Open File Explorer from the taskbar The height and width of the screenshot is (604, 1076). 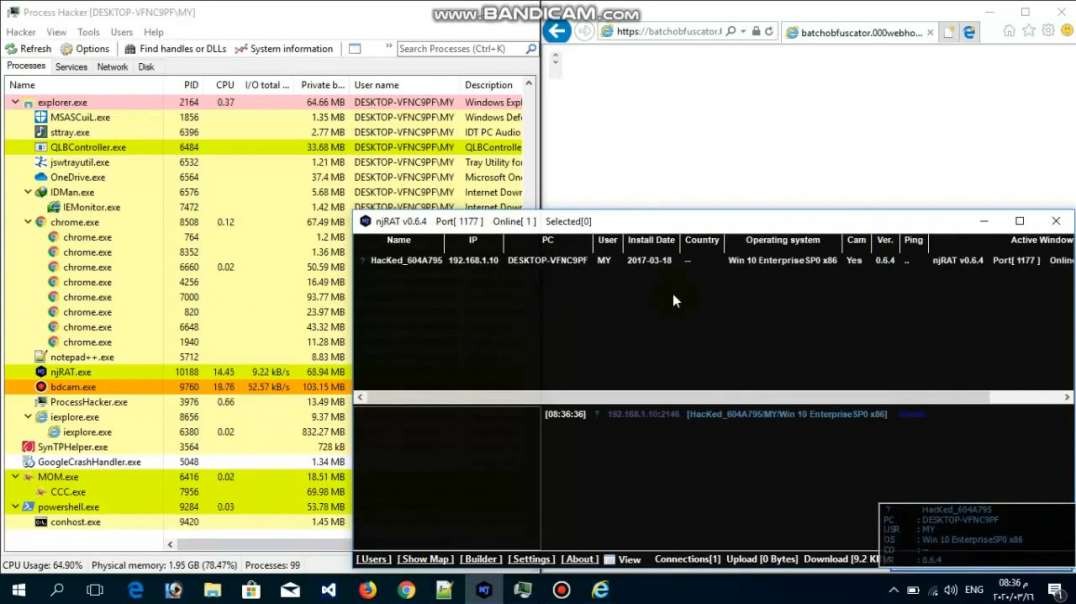pyautogui.click(x=213, y=590)
